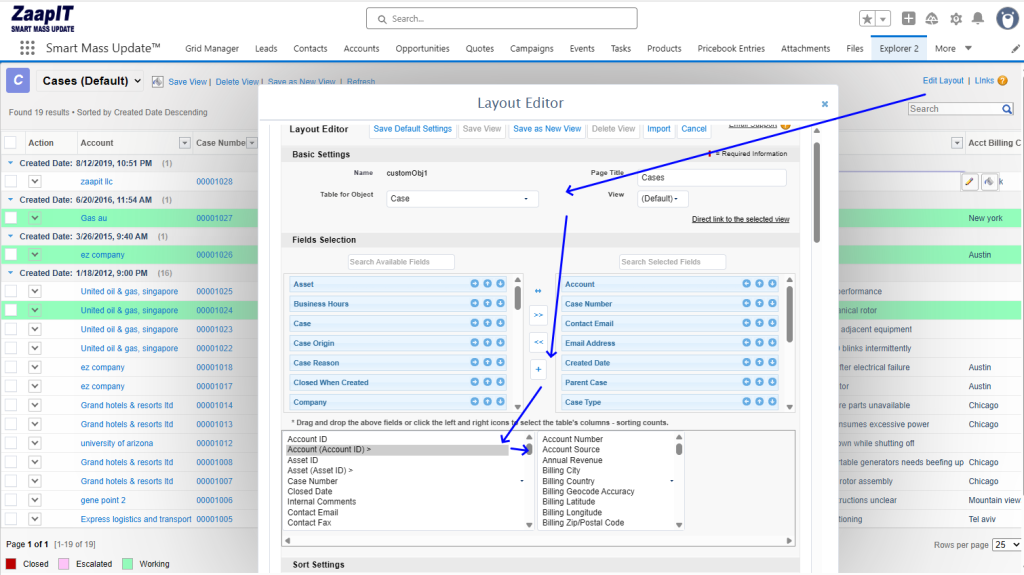
Task: Move the Business Hours field up
Action: 487,303
